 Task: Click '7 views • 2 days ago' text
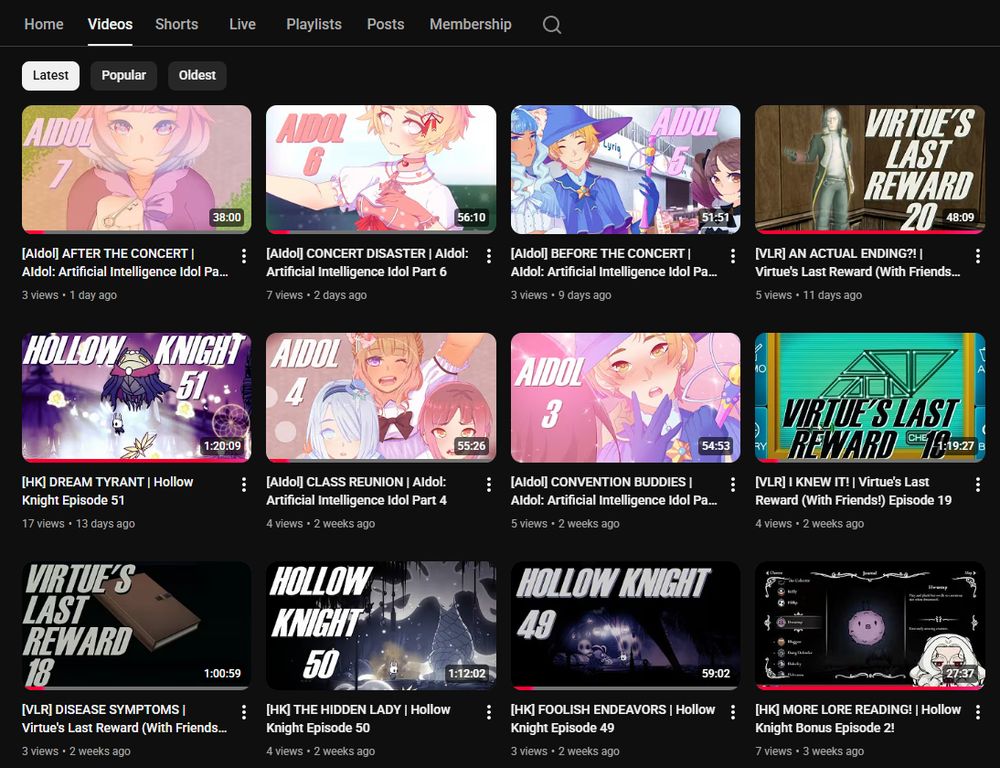(316, 295)
